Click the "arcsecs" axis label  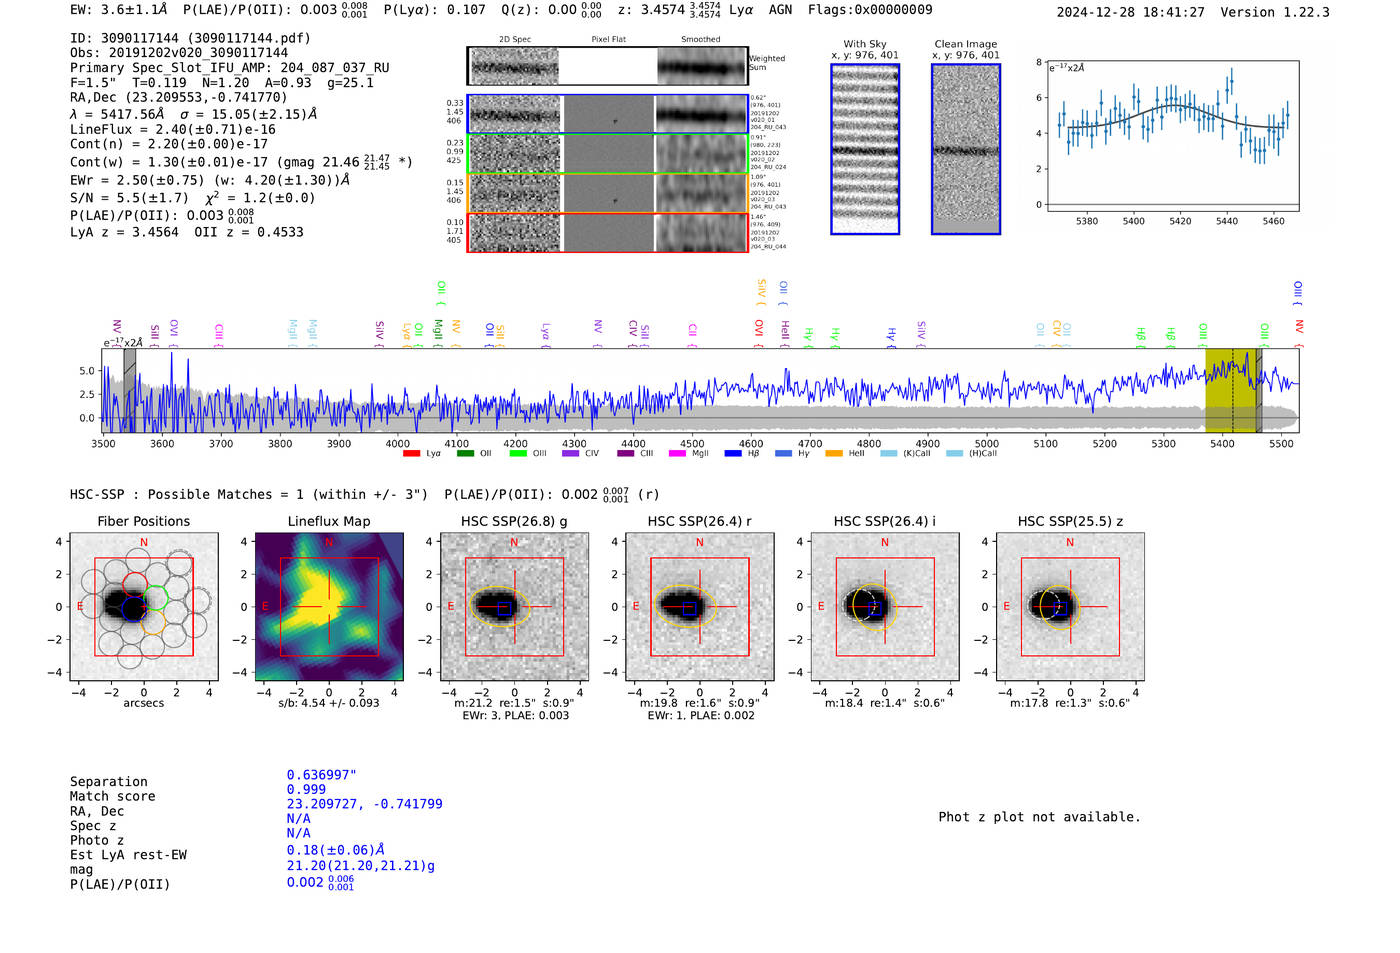[x=143, y=703]
